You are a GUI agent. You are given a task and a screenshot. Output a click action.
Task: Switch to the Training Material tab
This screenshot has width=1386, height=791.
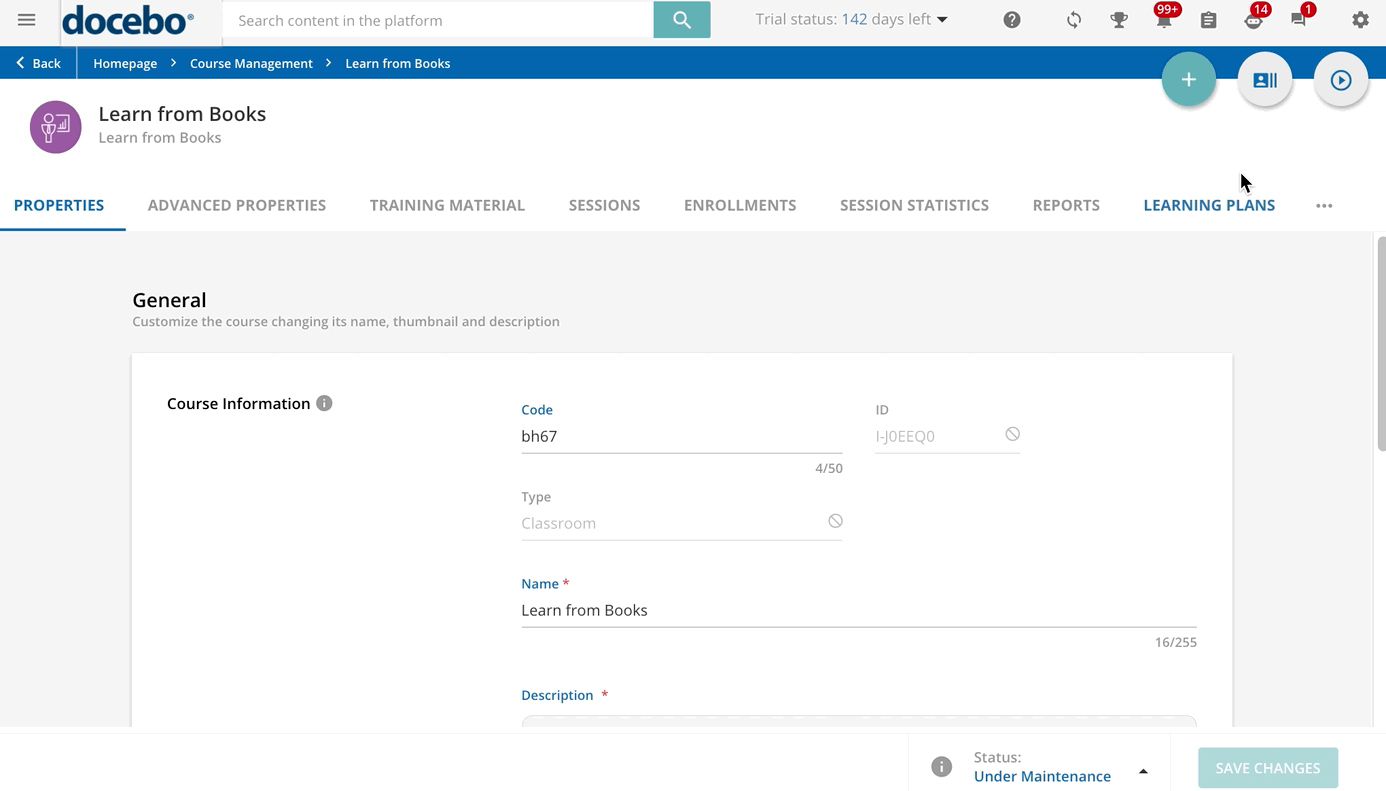447,206
